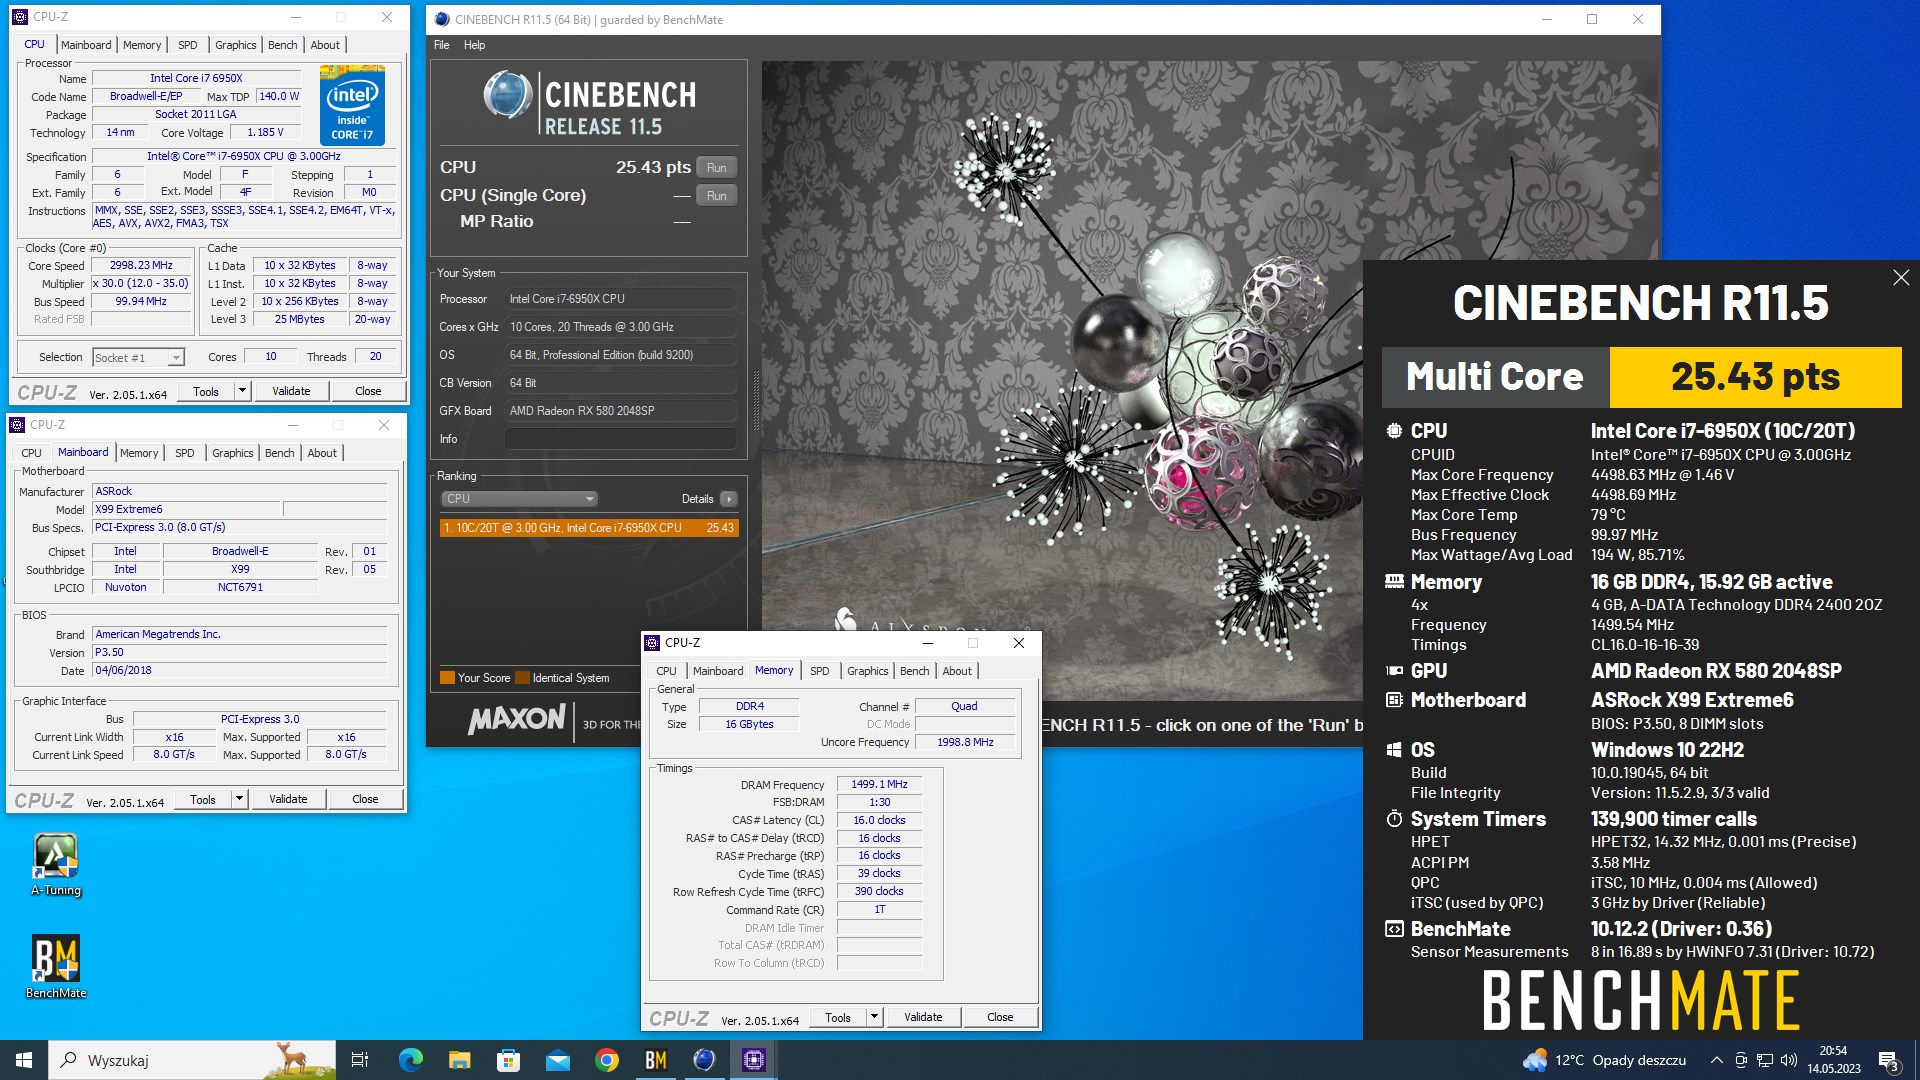1920x1080 pixels.
Task: Click the Cinebench window title icon
Action: pos(442,19)
